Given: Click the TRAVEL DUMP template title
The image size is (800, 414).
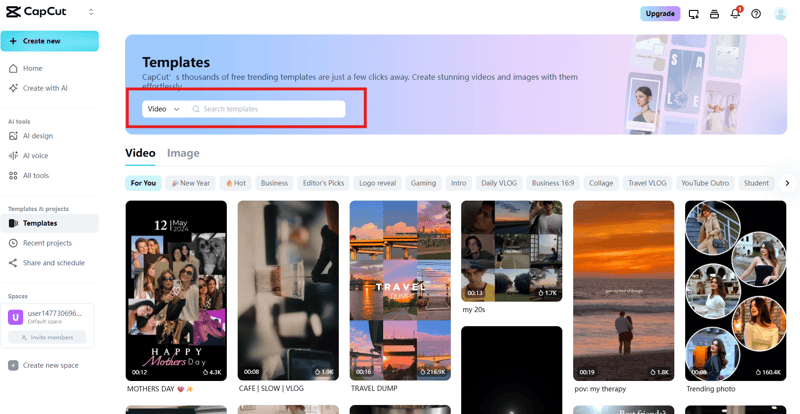Looking at the screenshot, I should point(374,388).
